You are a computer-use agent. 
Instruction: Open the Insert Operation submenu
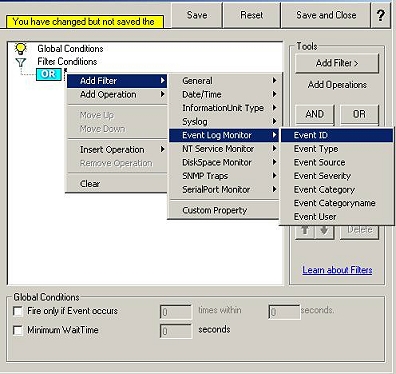point(117,150)
